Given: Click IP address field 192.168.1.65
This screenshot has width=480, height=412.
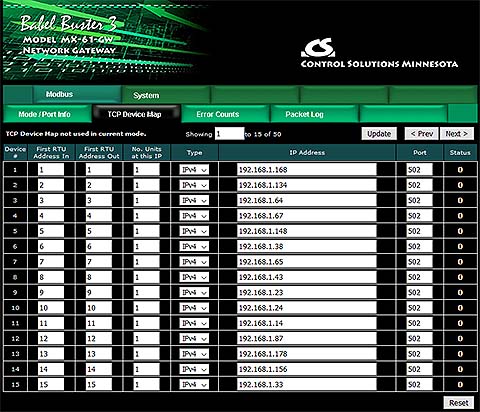Looking at the screenshot, I should (307, 262).
